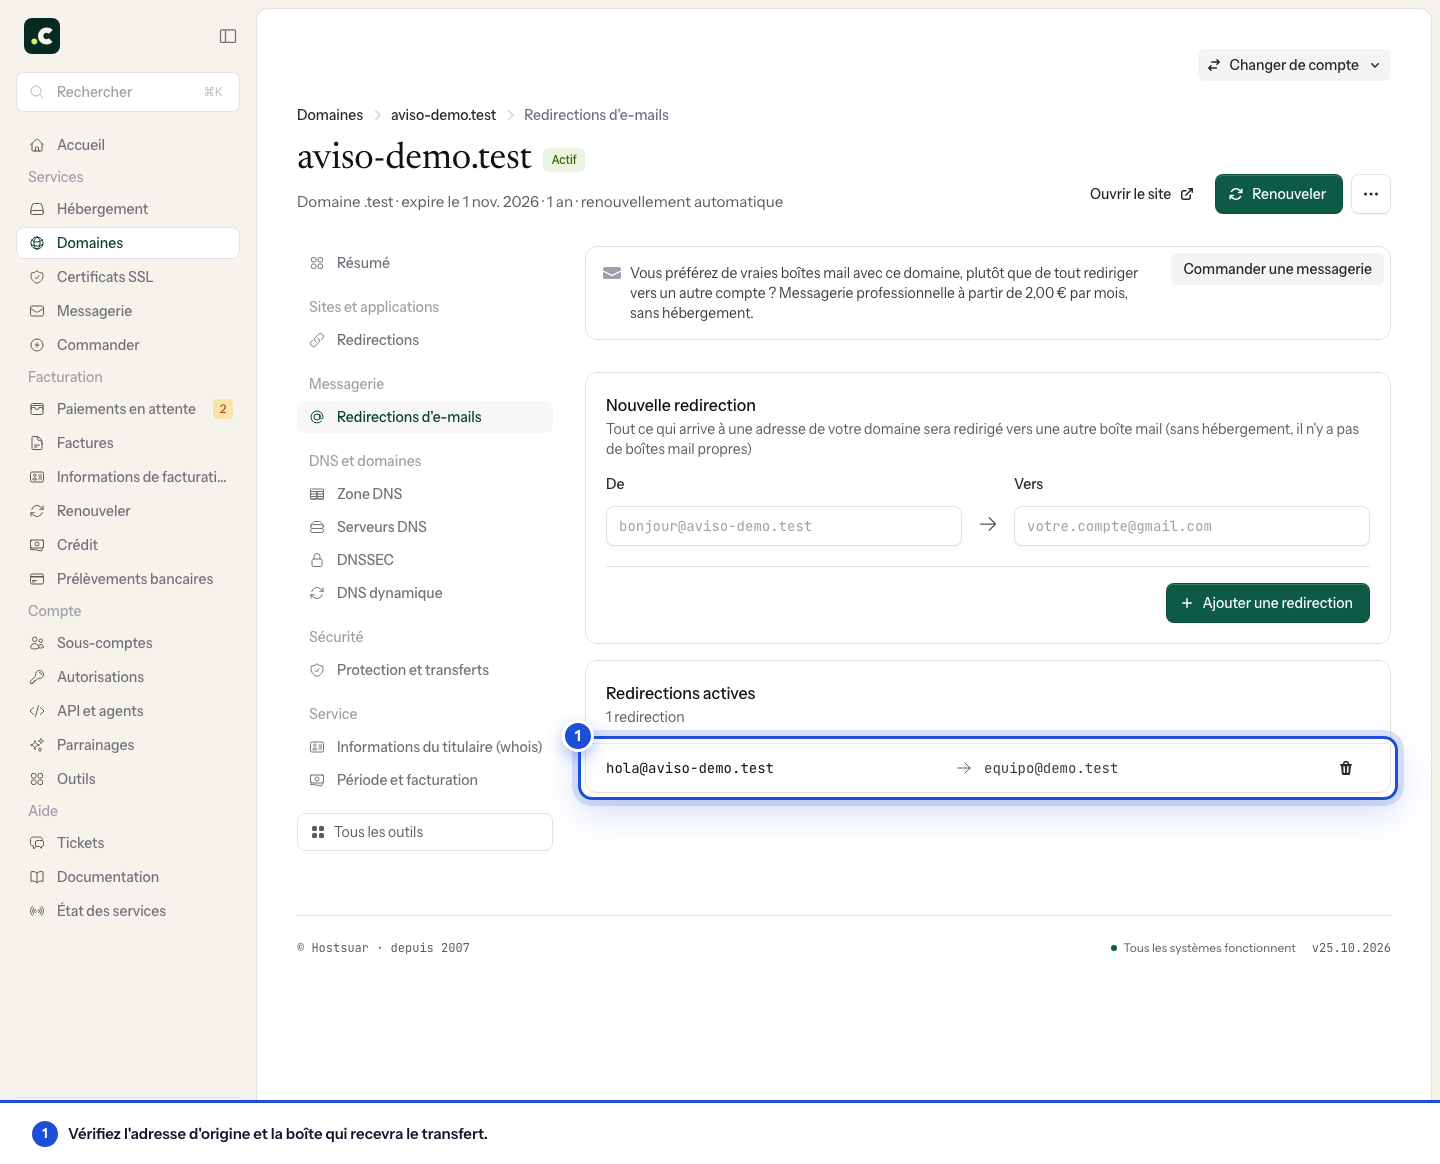The width and height of the screenshot is (1440, 1164).
Task: Focus the De source address field
Action: (784, 526)
